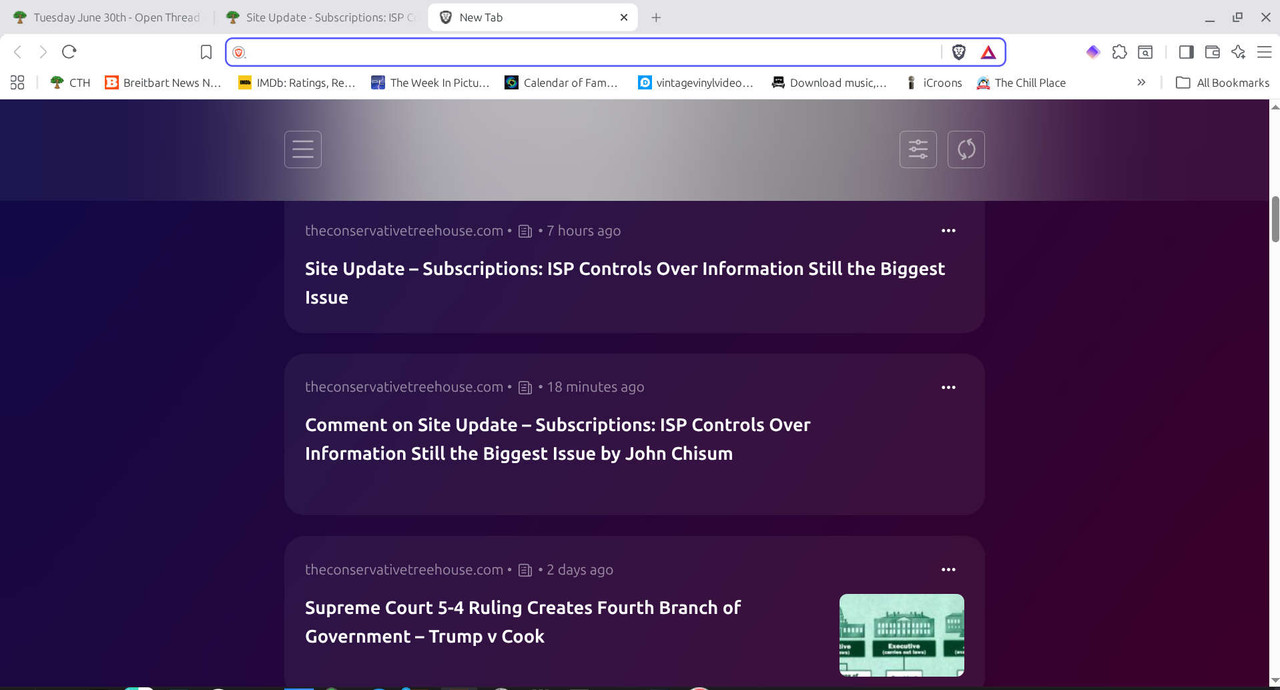Open the CTH bookmark
Screen dimensions: 1280x690
click(70, 82)
